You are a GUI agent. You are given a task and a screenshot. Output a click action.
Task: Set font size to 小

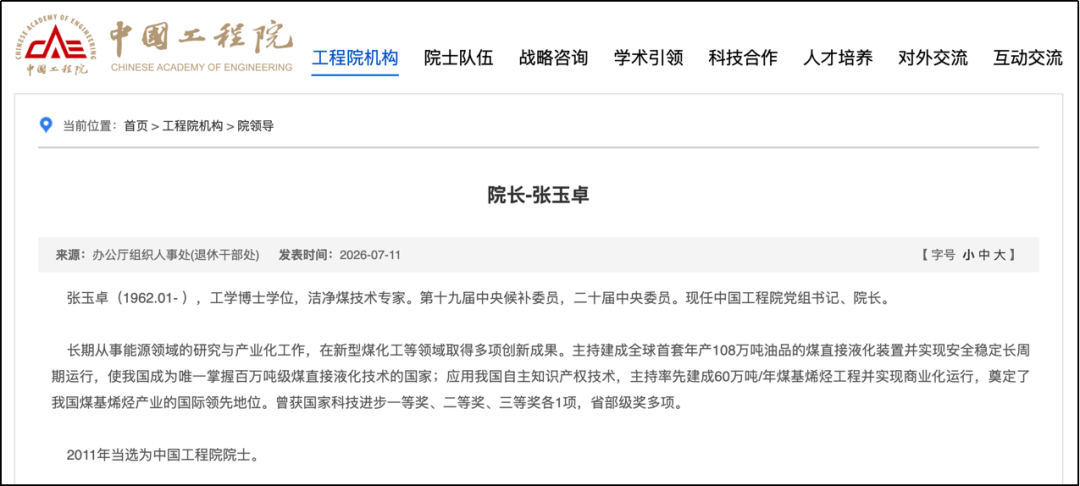click(x=968, y=255)
